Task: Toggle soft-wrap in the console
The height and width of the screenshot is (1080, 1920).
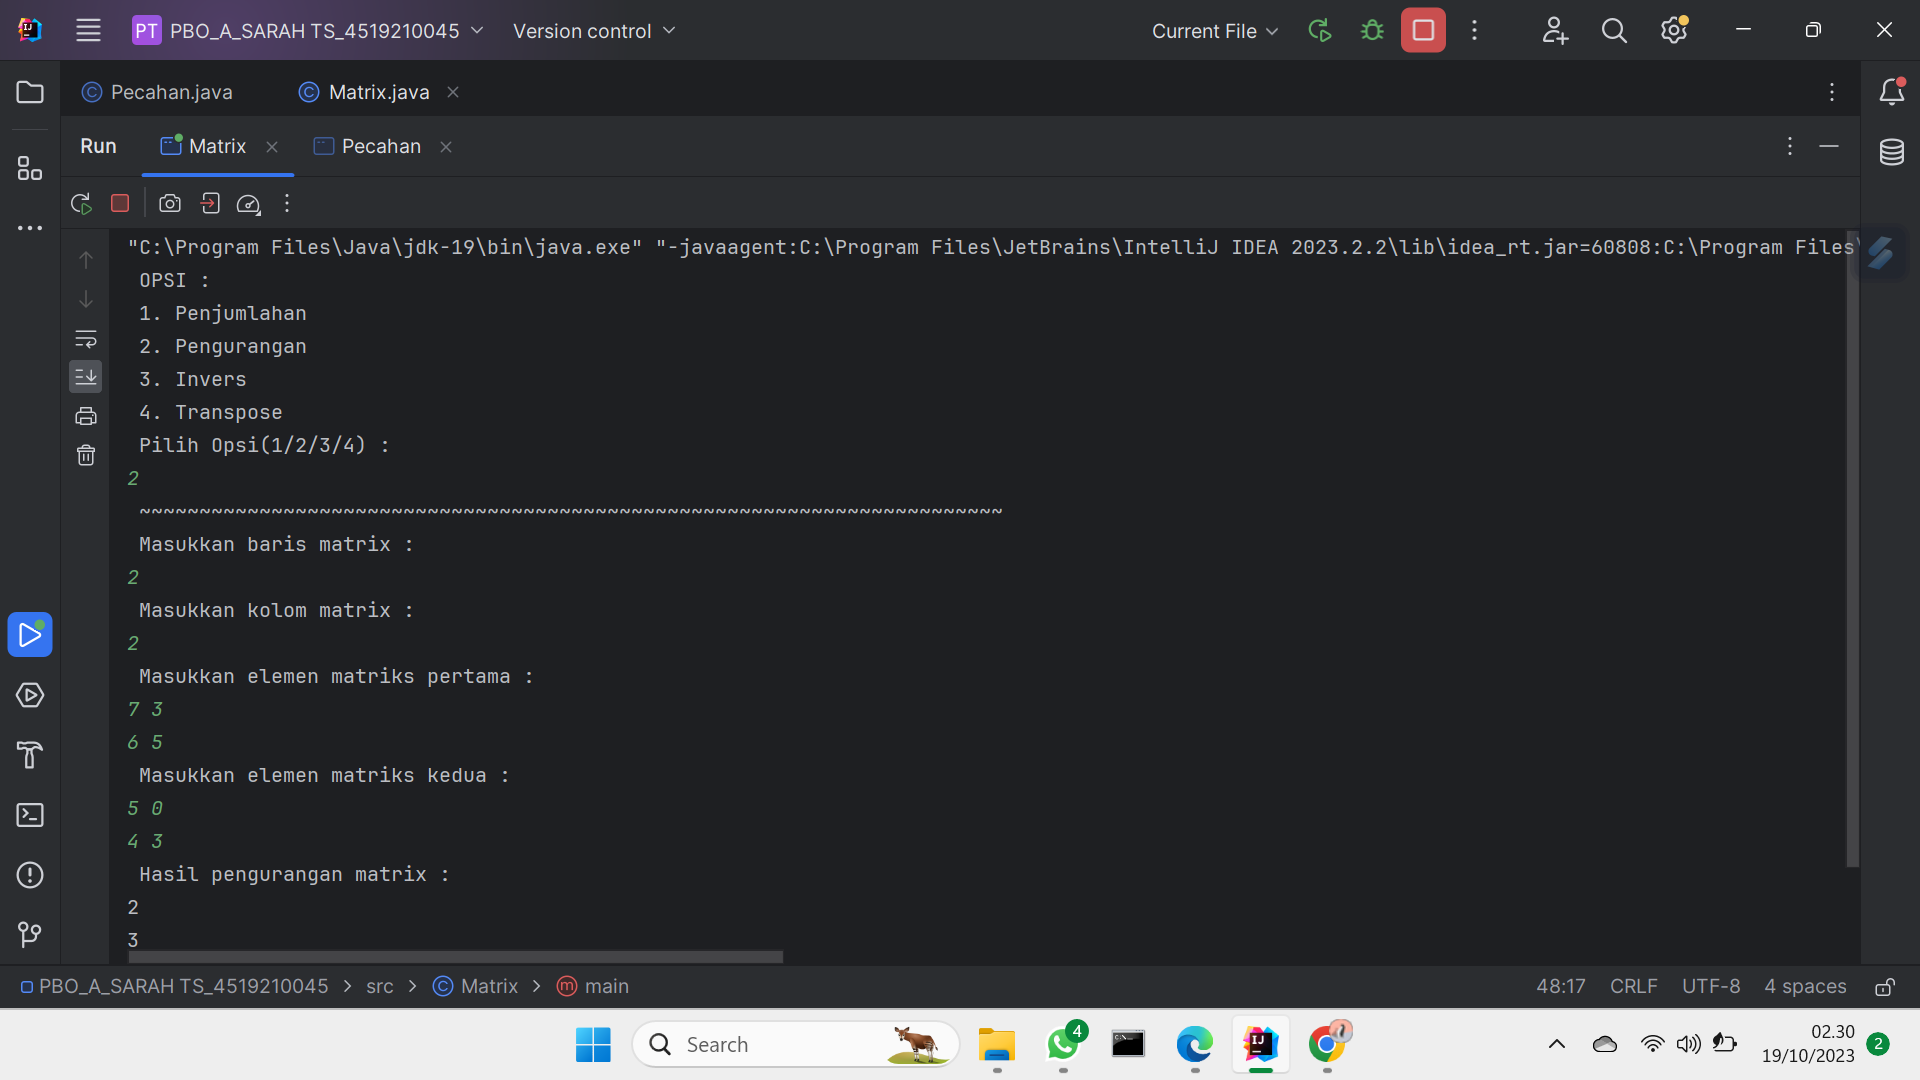Action: (x=86, y=339)
